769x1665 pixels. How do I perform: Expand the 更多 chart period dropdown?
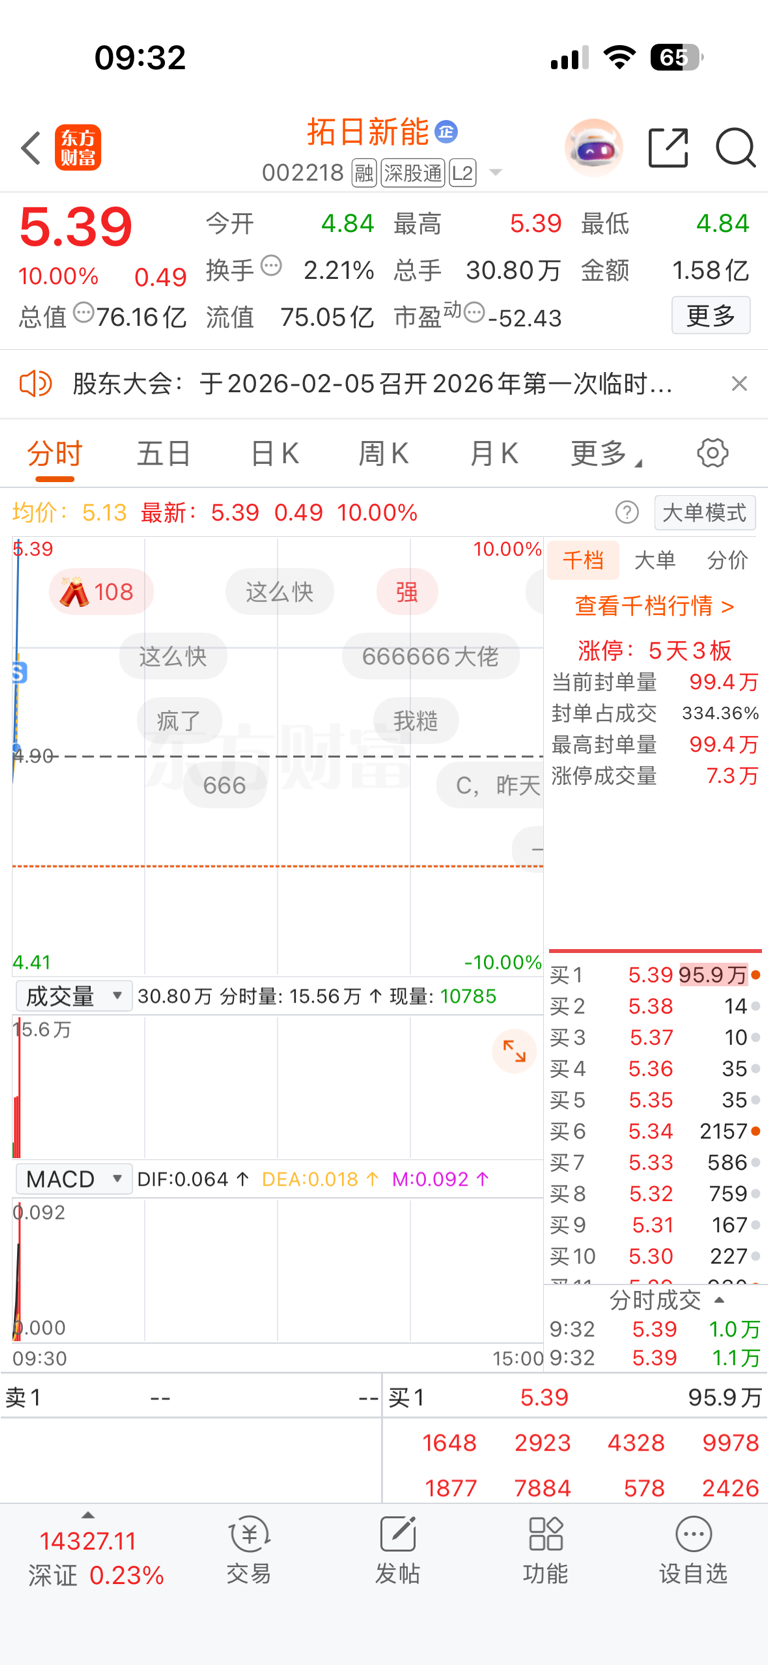click(x=606, y=454)
